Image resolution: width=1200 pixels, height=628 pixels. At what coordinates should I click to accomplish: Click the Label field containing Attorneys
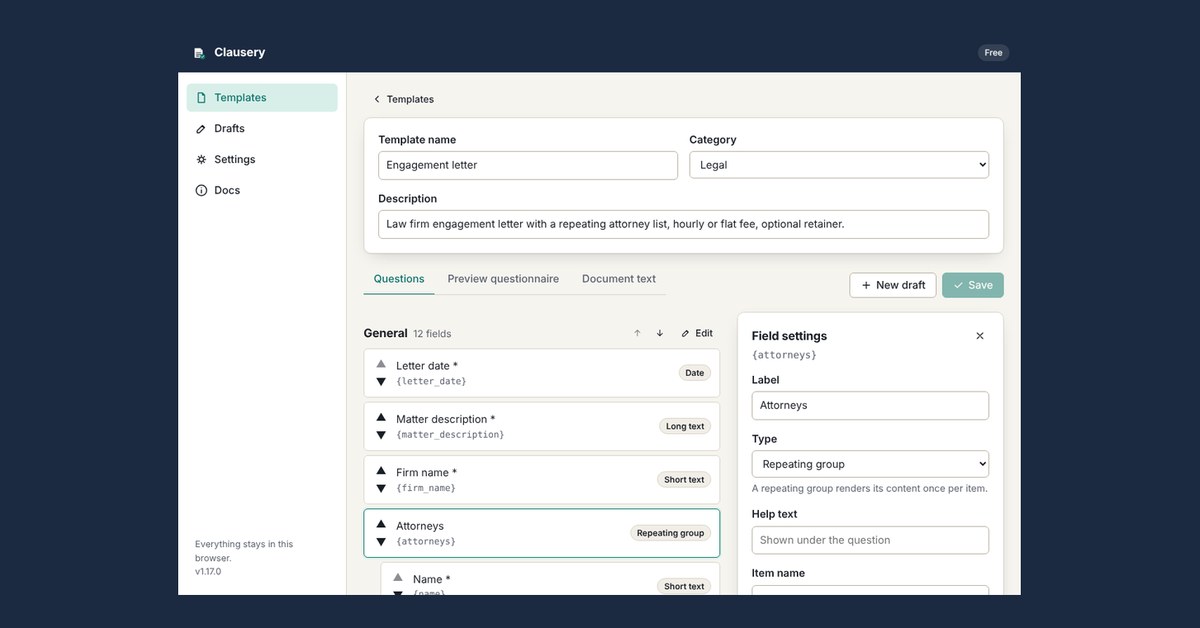pyautogui.click(x=870, y=405)
